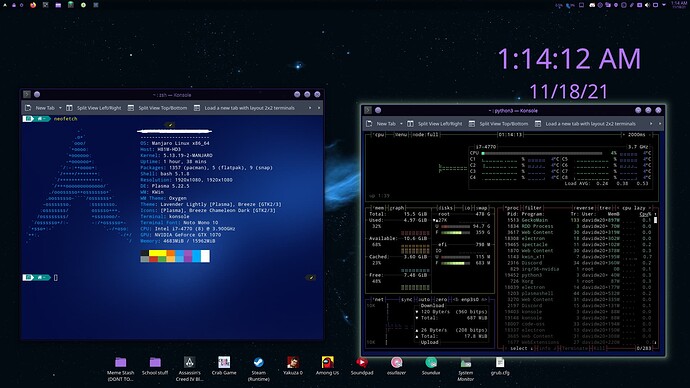Toggle disk io mode in bpytop
The height and width of the screenshot is (388, 690).
467,208
